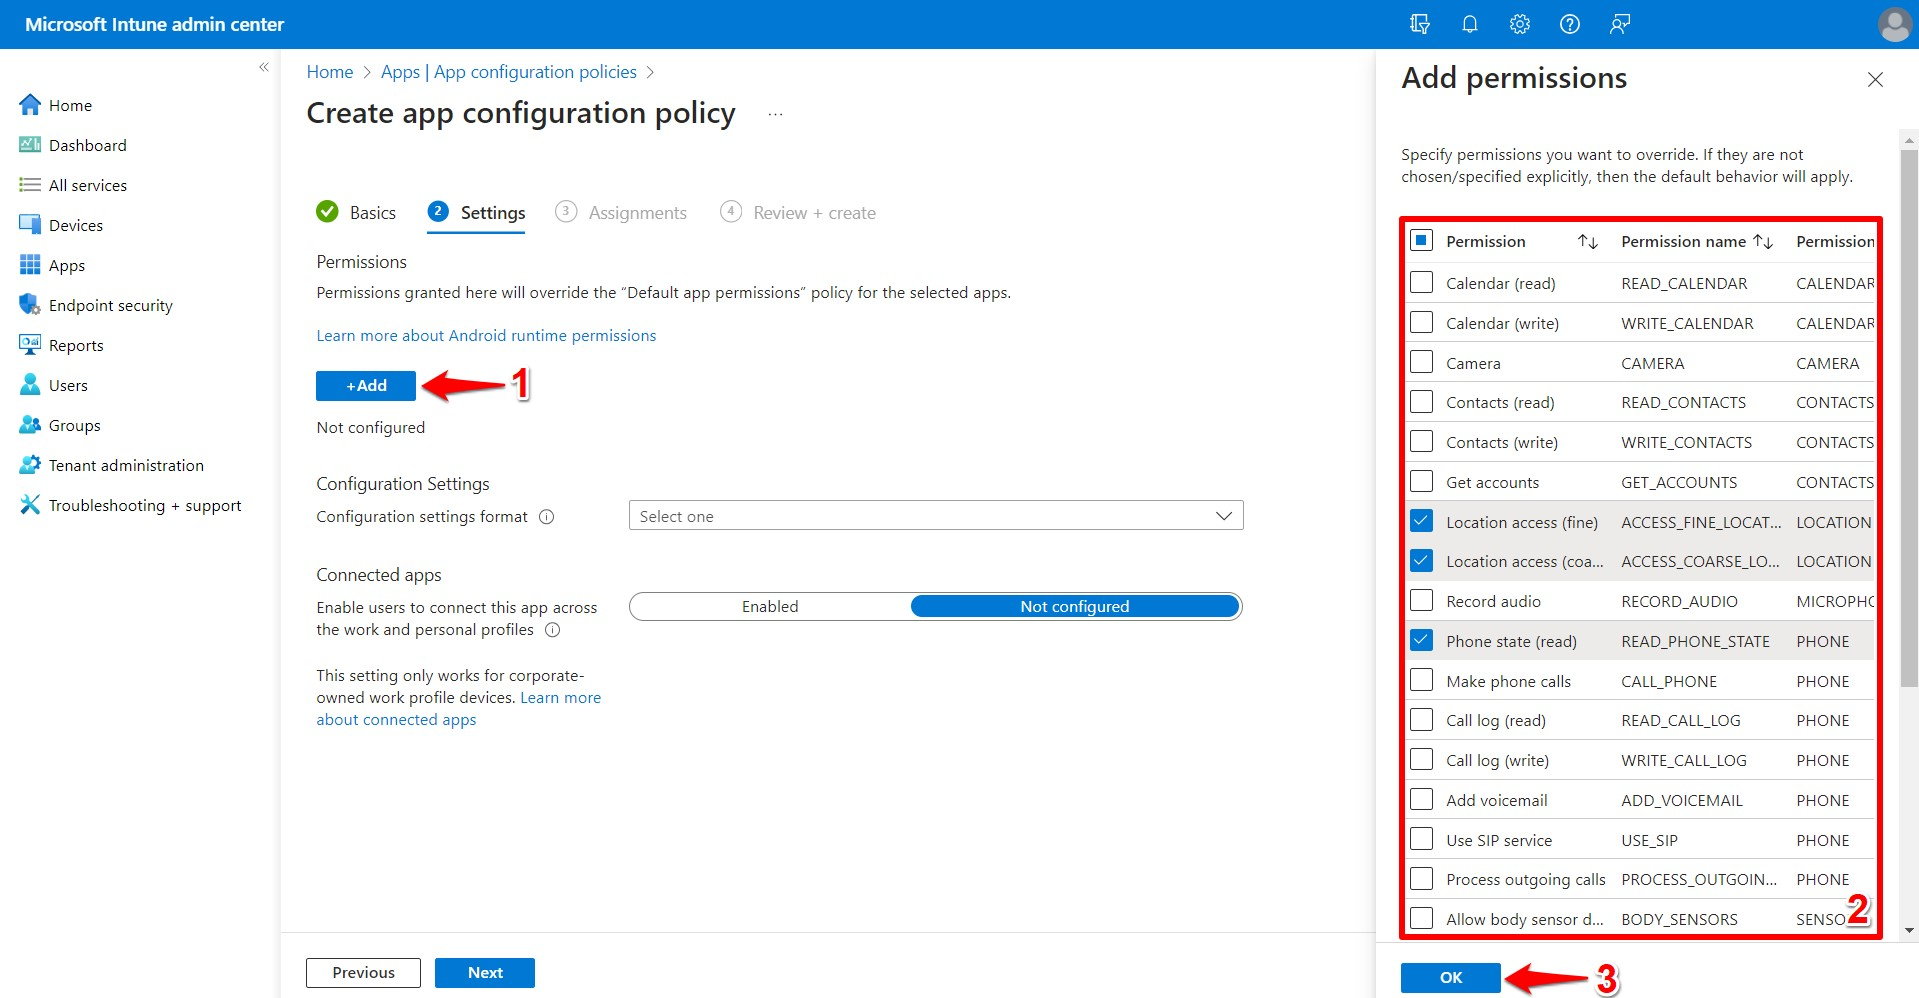Collapse the left navigation pane
1919x998 pixels.
pyautogui.click(x=264, y=67)
